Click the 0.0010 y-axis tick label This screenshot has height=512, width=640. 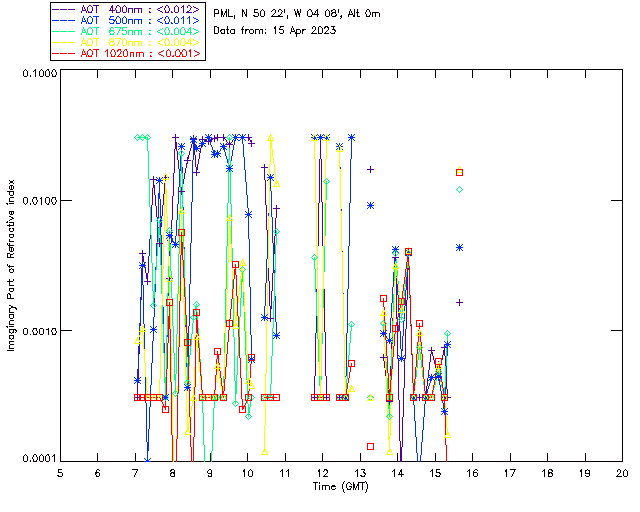click(x=37, y=331)
